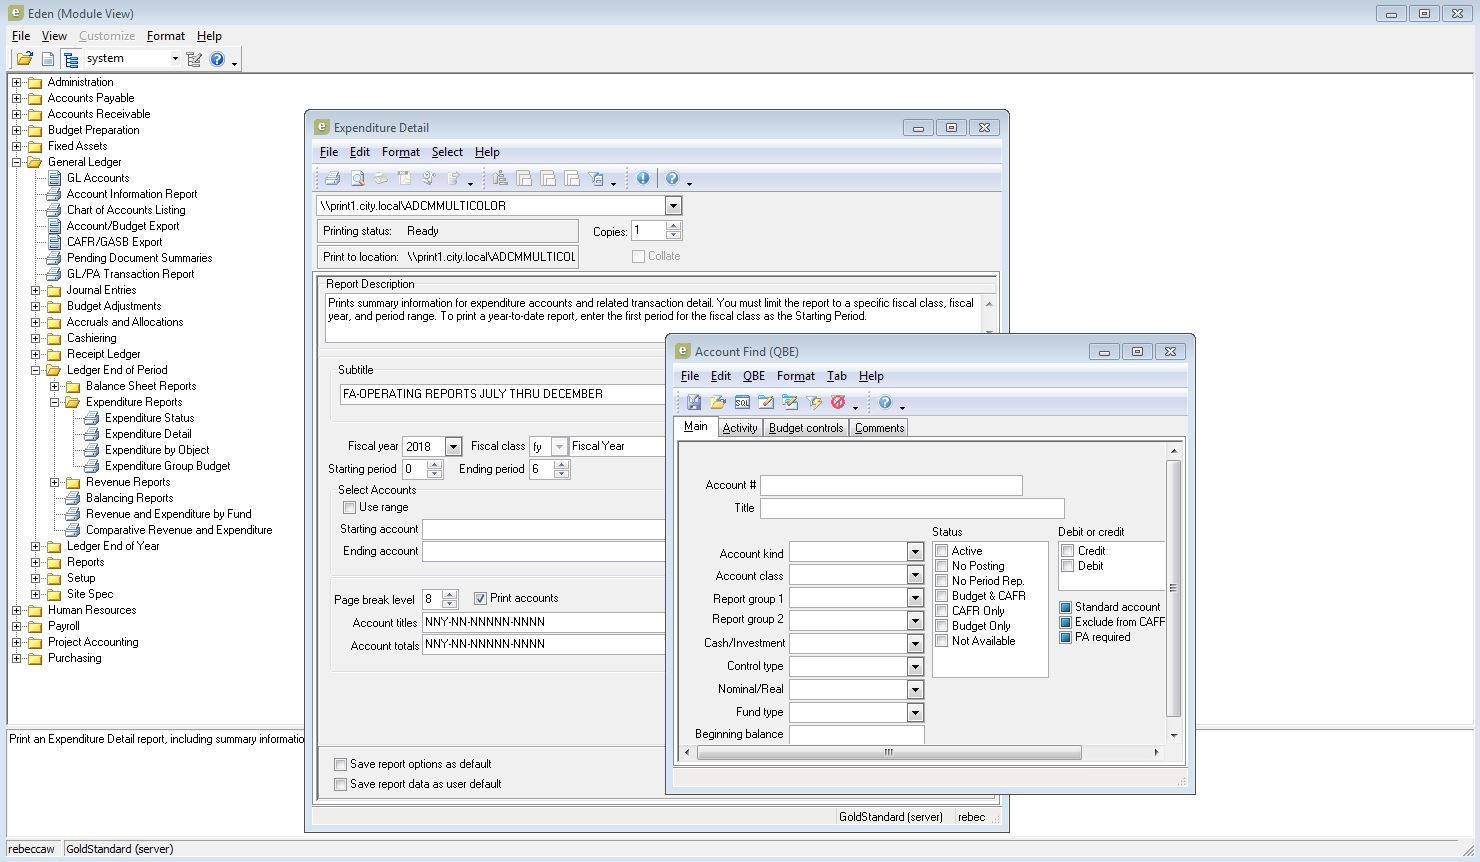
Task: Click the help question icon in Expenditure Detail toolbar
Action: click(672, 178)
